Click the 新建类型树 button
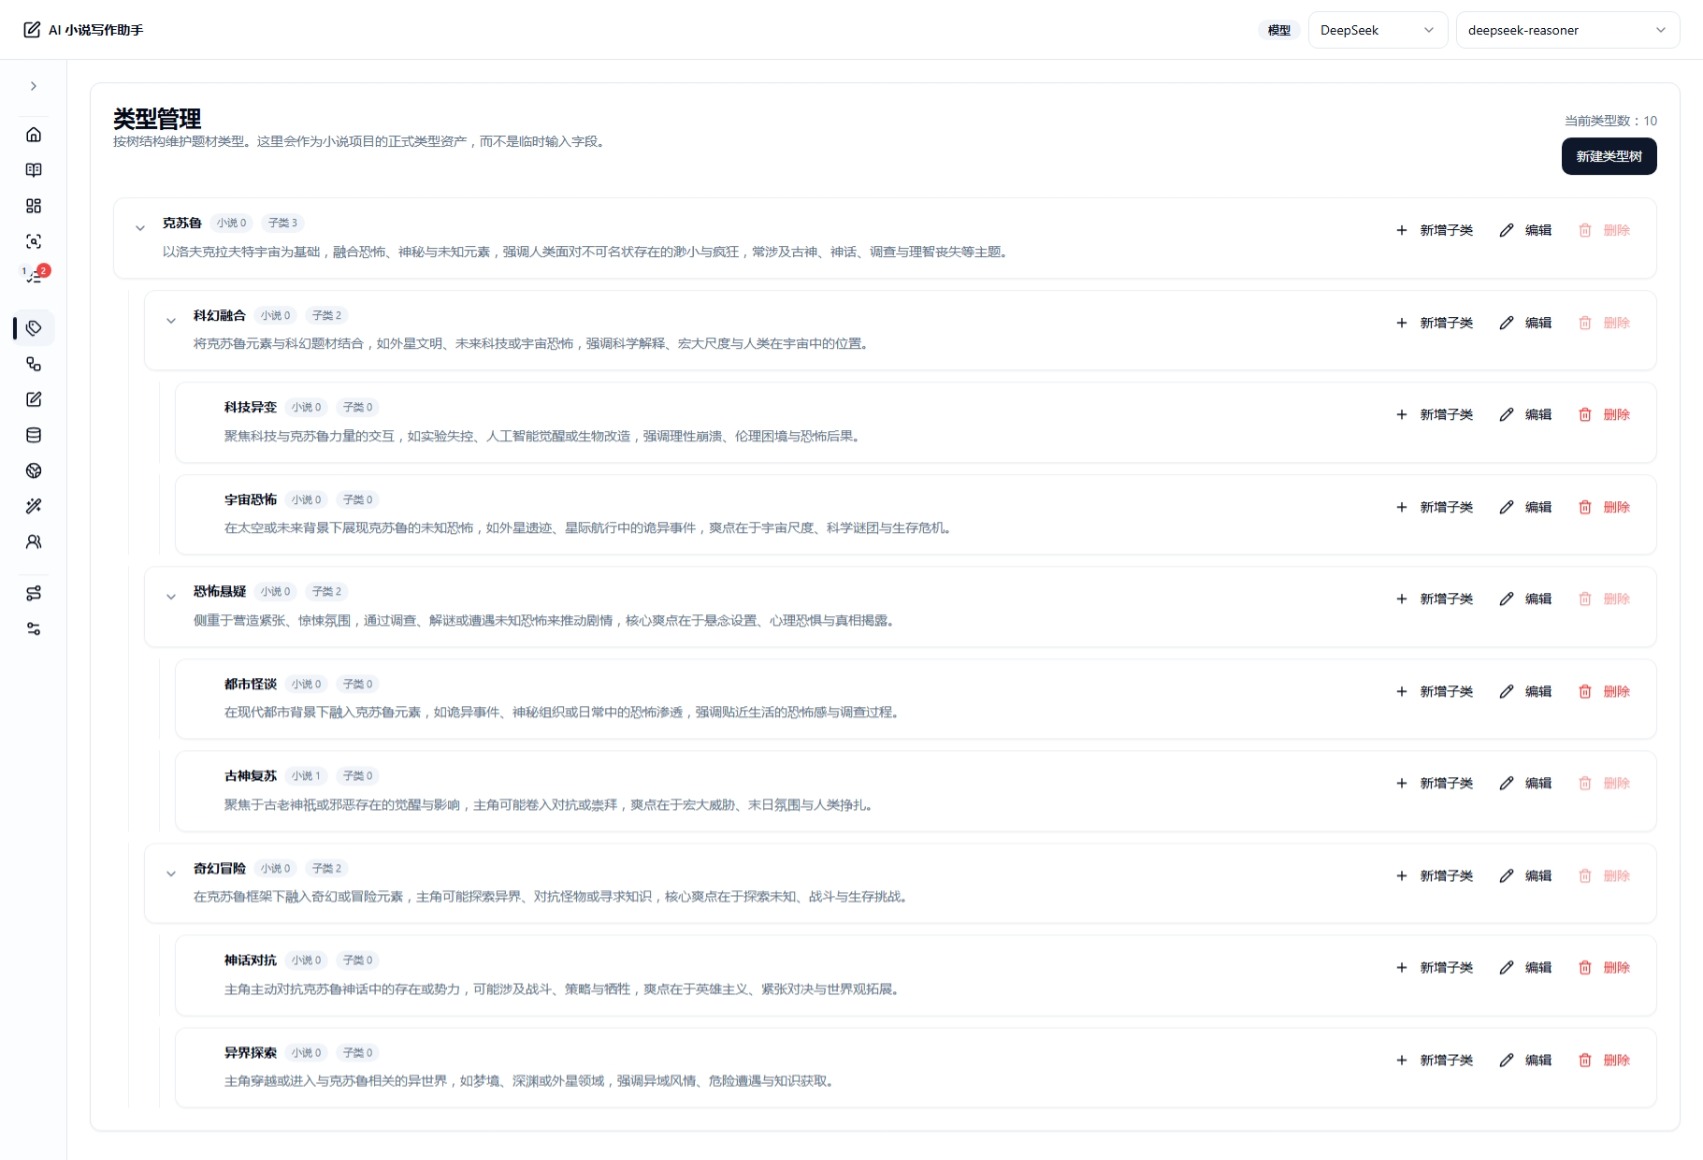 click(x=1608, y=156)
